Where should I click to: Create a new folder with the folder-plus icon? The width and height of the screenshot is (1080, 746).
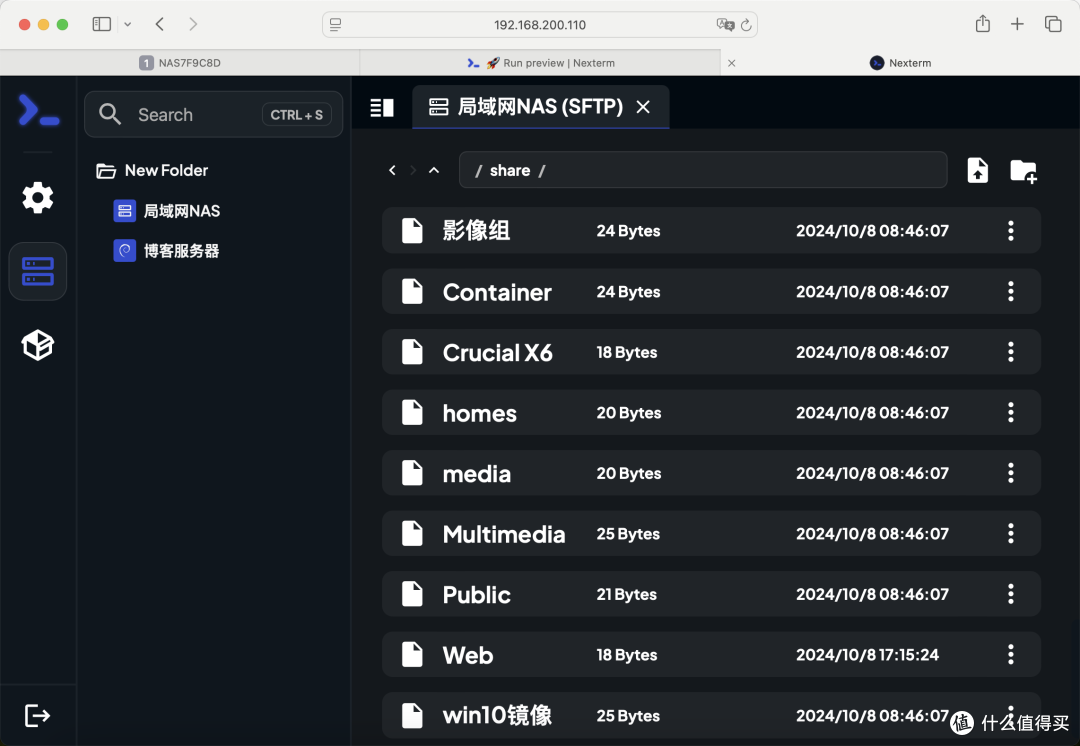[x=1023, y=170]
